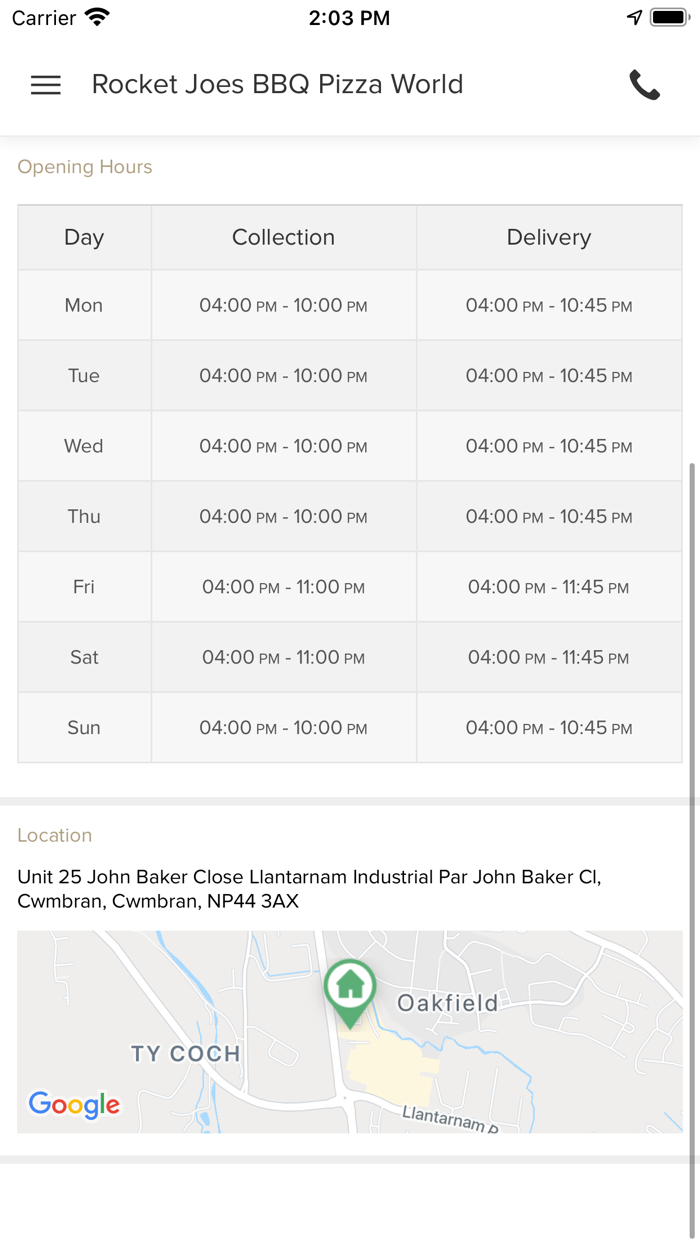Viewport: 700px width, 1244px height.
Task: Tap the Opening Hours section heading
Action: (85, 167)
